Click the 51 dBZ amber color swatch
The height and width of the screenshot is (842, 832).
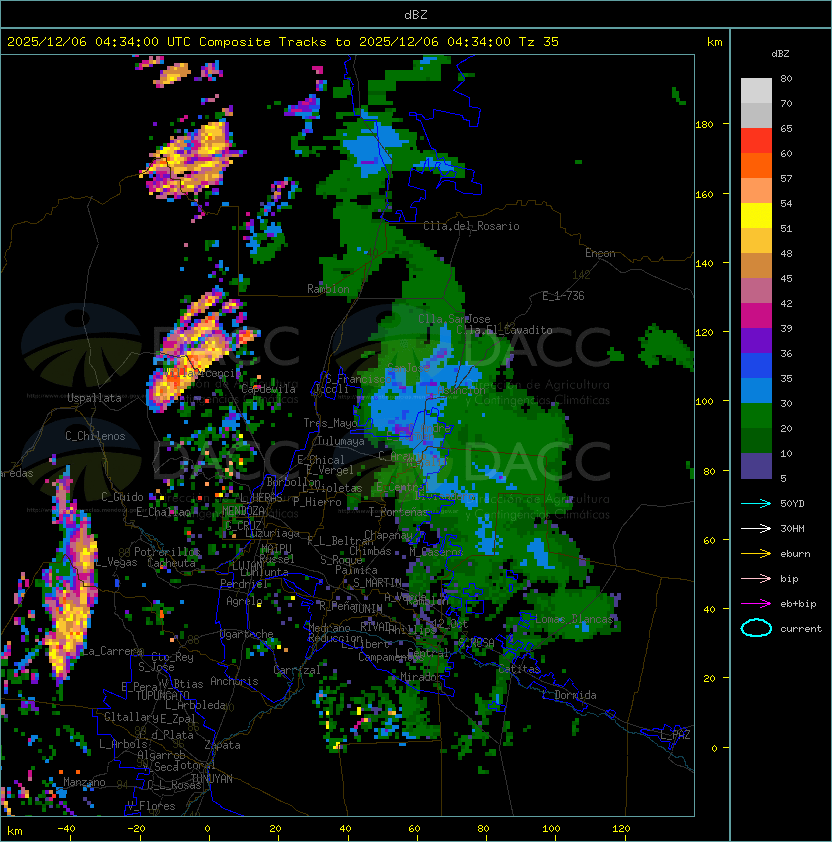click(756, 241)
